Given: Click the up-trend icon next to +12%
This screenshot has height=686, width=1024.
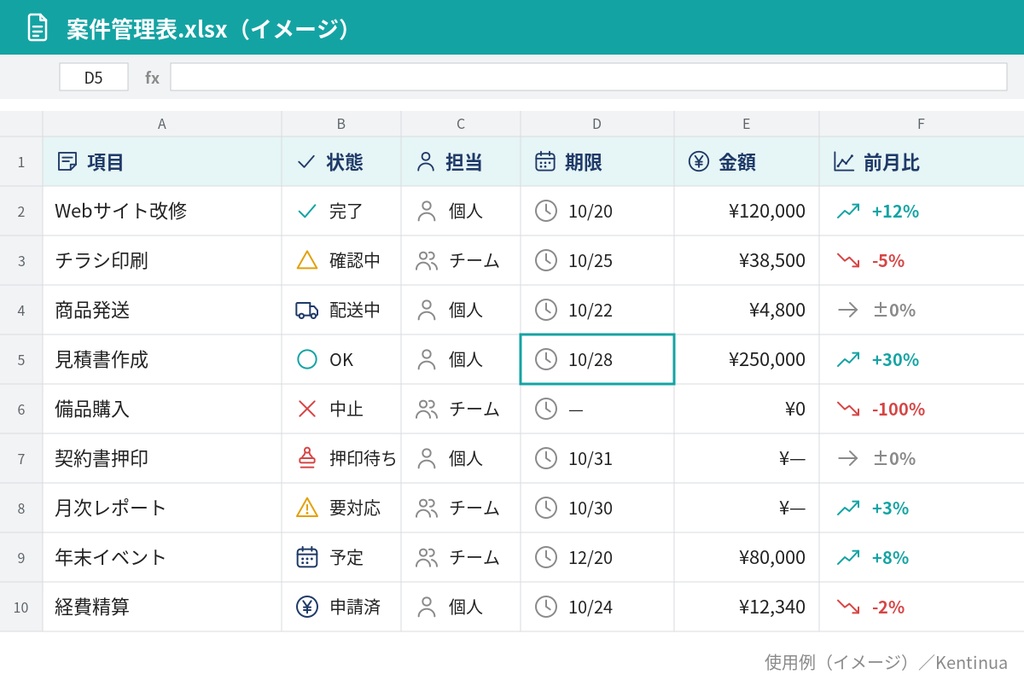Looking at the screenshot, I should 848,211.
